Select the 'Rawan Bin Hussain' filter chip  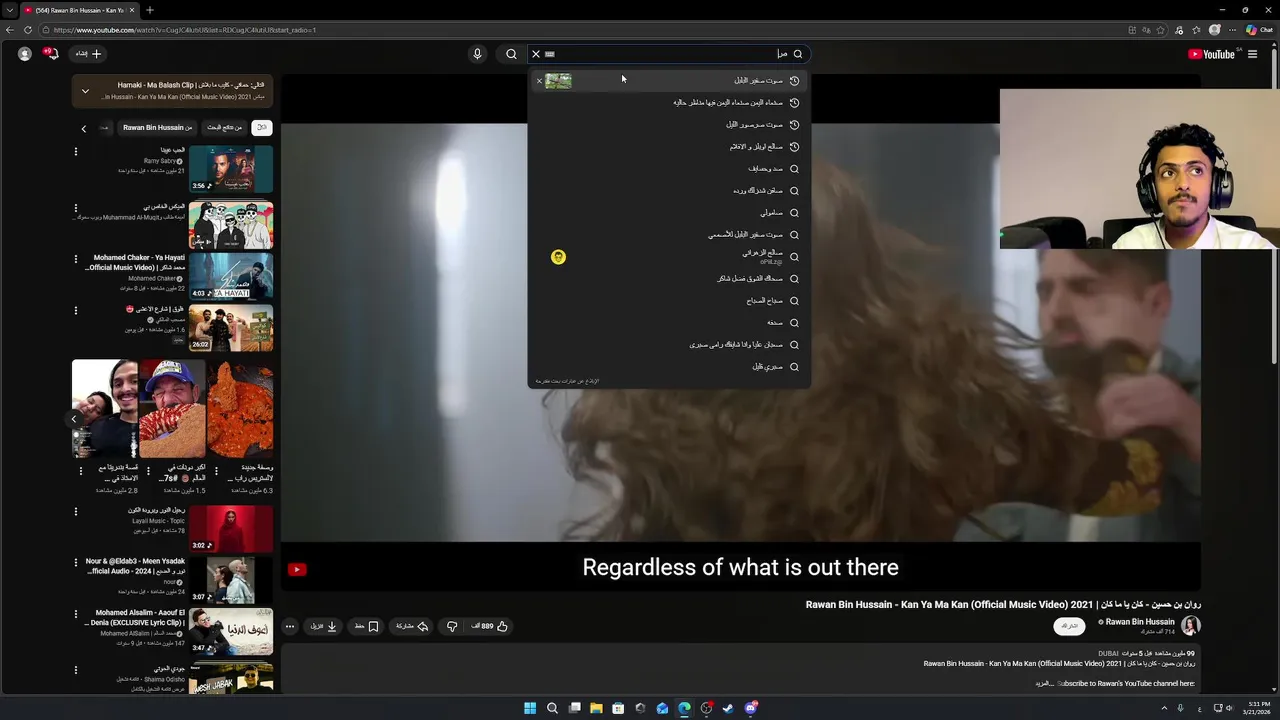pyautogui.click(x=158, y=128)
